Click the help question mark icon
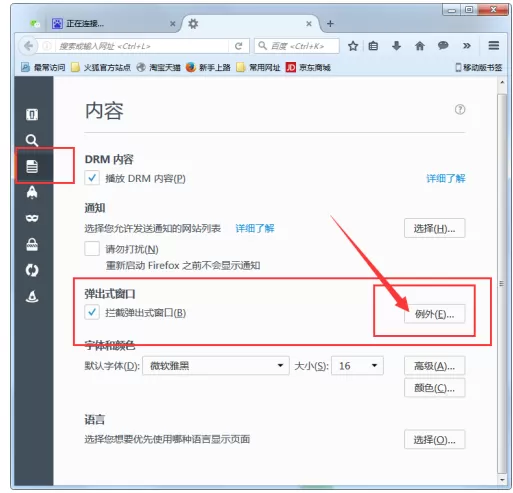The width and height of the screenshot is (513, 493). point(460,109)
